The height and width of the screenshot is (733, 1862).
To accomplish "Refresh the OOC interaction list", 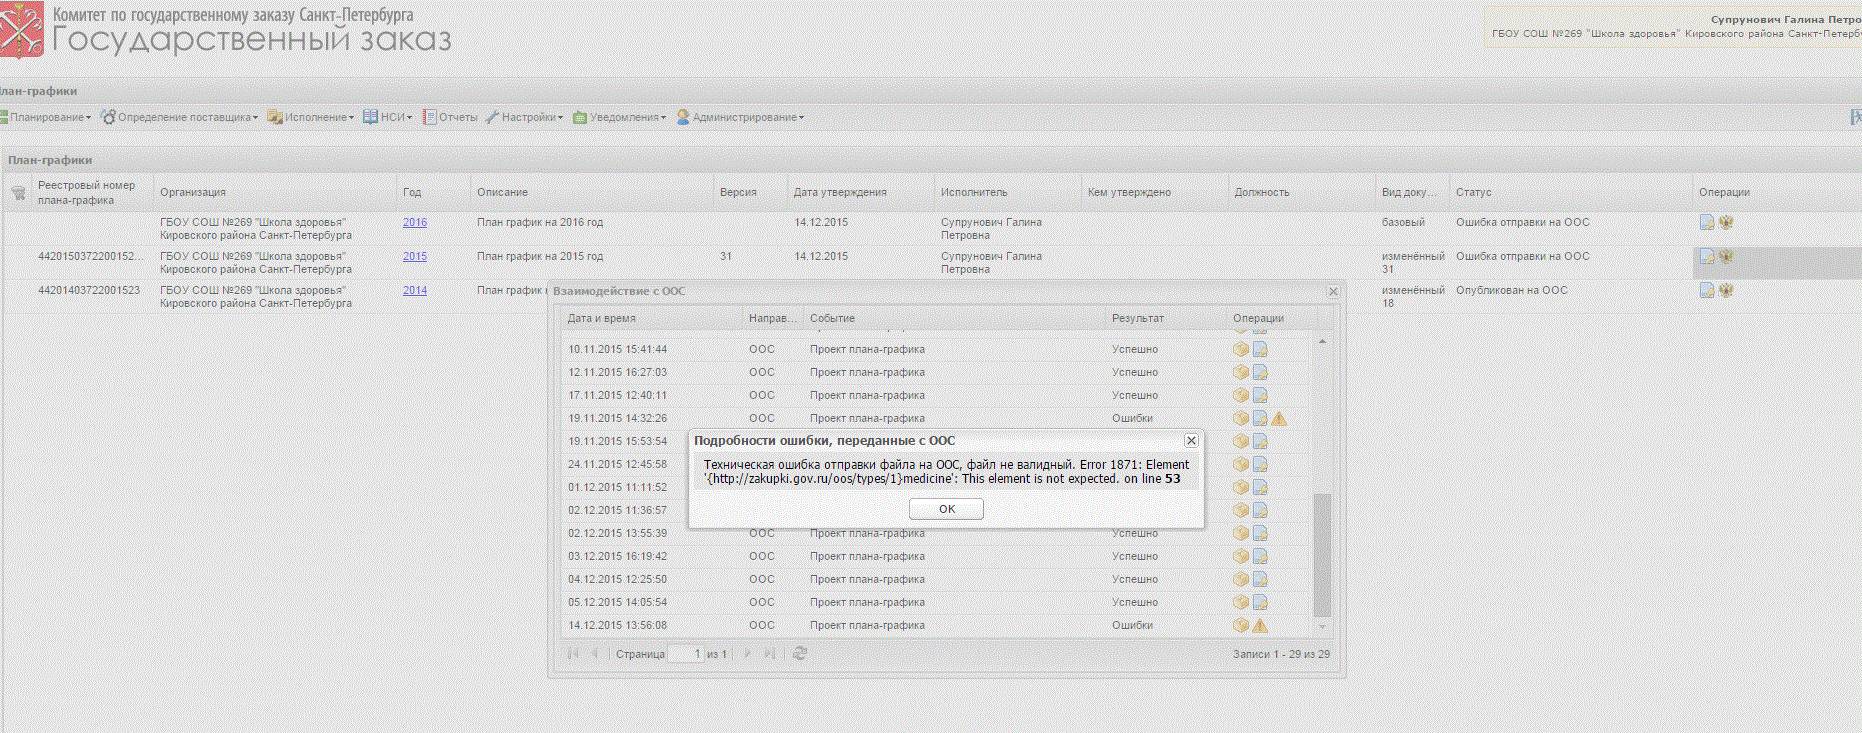I will [799, 653].
